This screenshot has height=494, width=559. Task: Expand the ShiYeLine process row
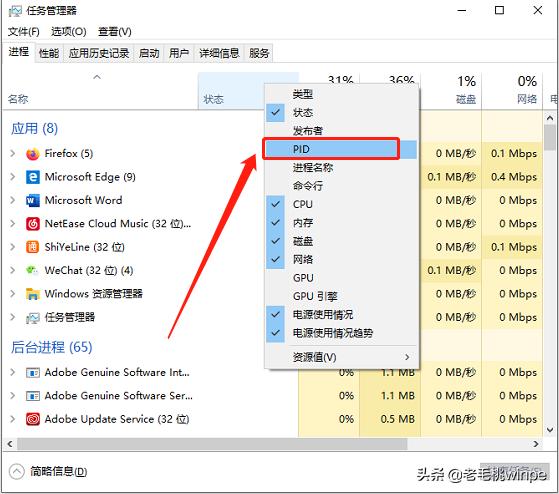tap(13, 247)
